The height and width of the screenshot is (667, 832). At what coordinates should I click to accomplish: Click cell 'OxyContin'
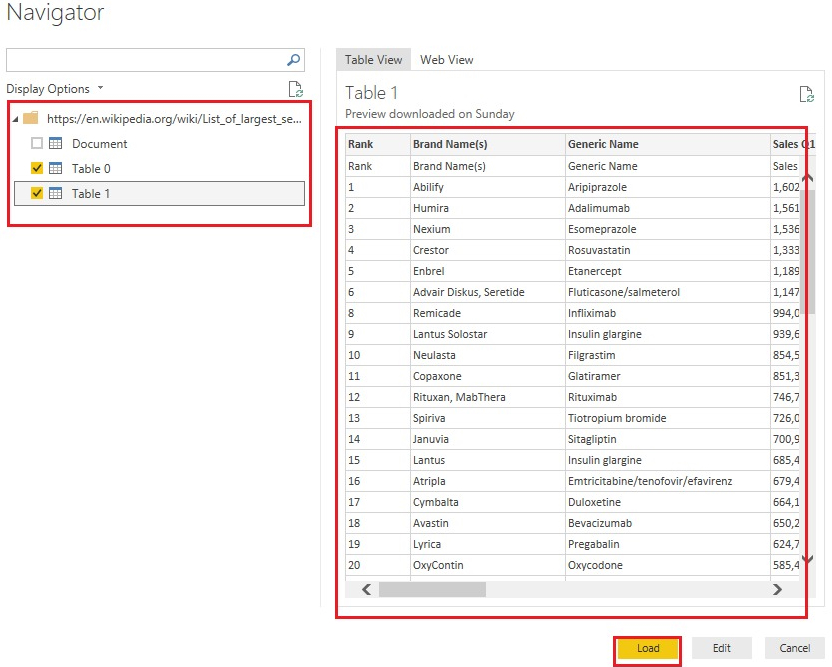tap(488, 565)
